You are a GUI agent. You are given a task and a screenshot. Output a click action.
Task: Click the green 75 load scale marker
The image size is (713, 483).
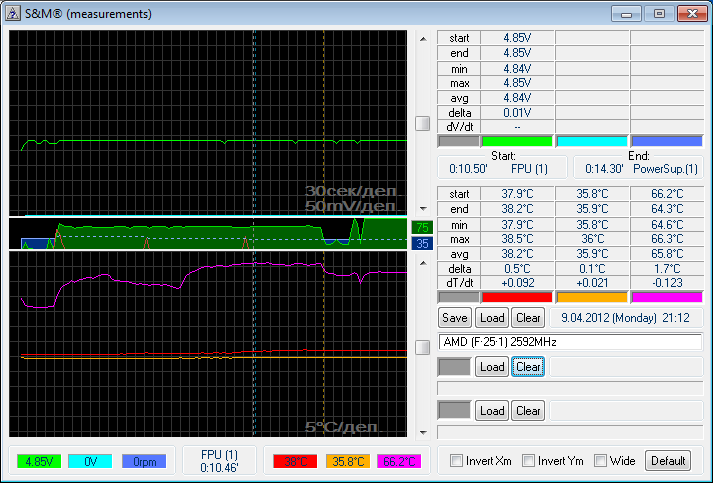(x=422, y=227)
